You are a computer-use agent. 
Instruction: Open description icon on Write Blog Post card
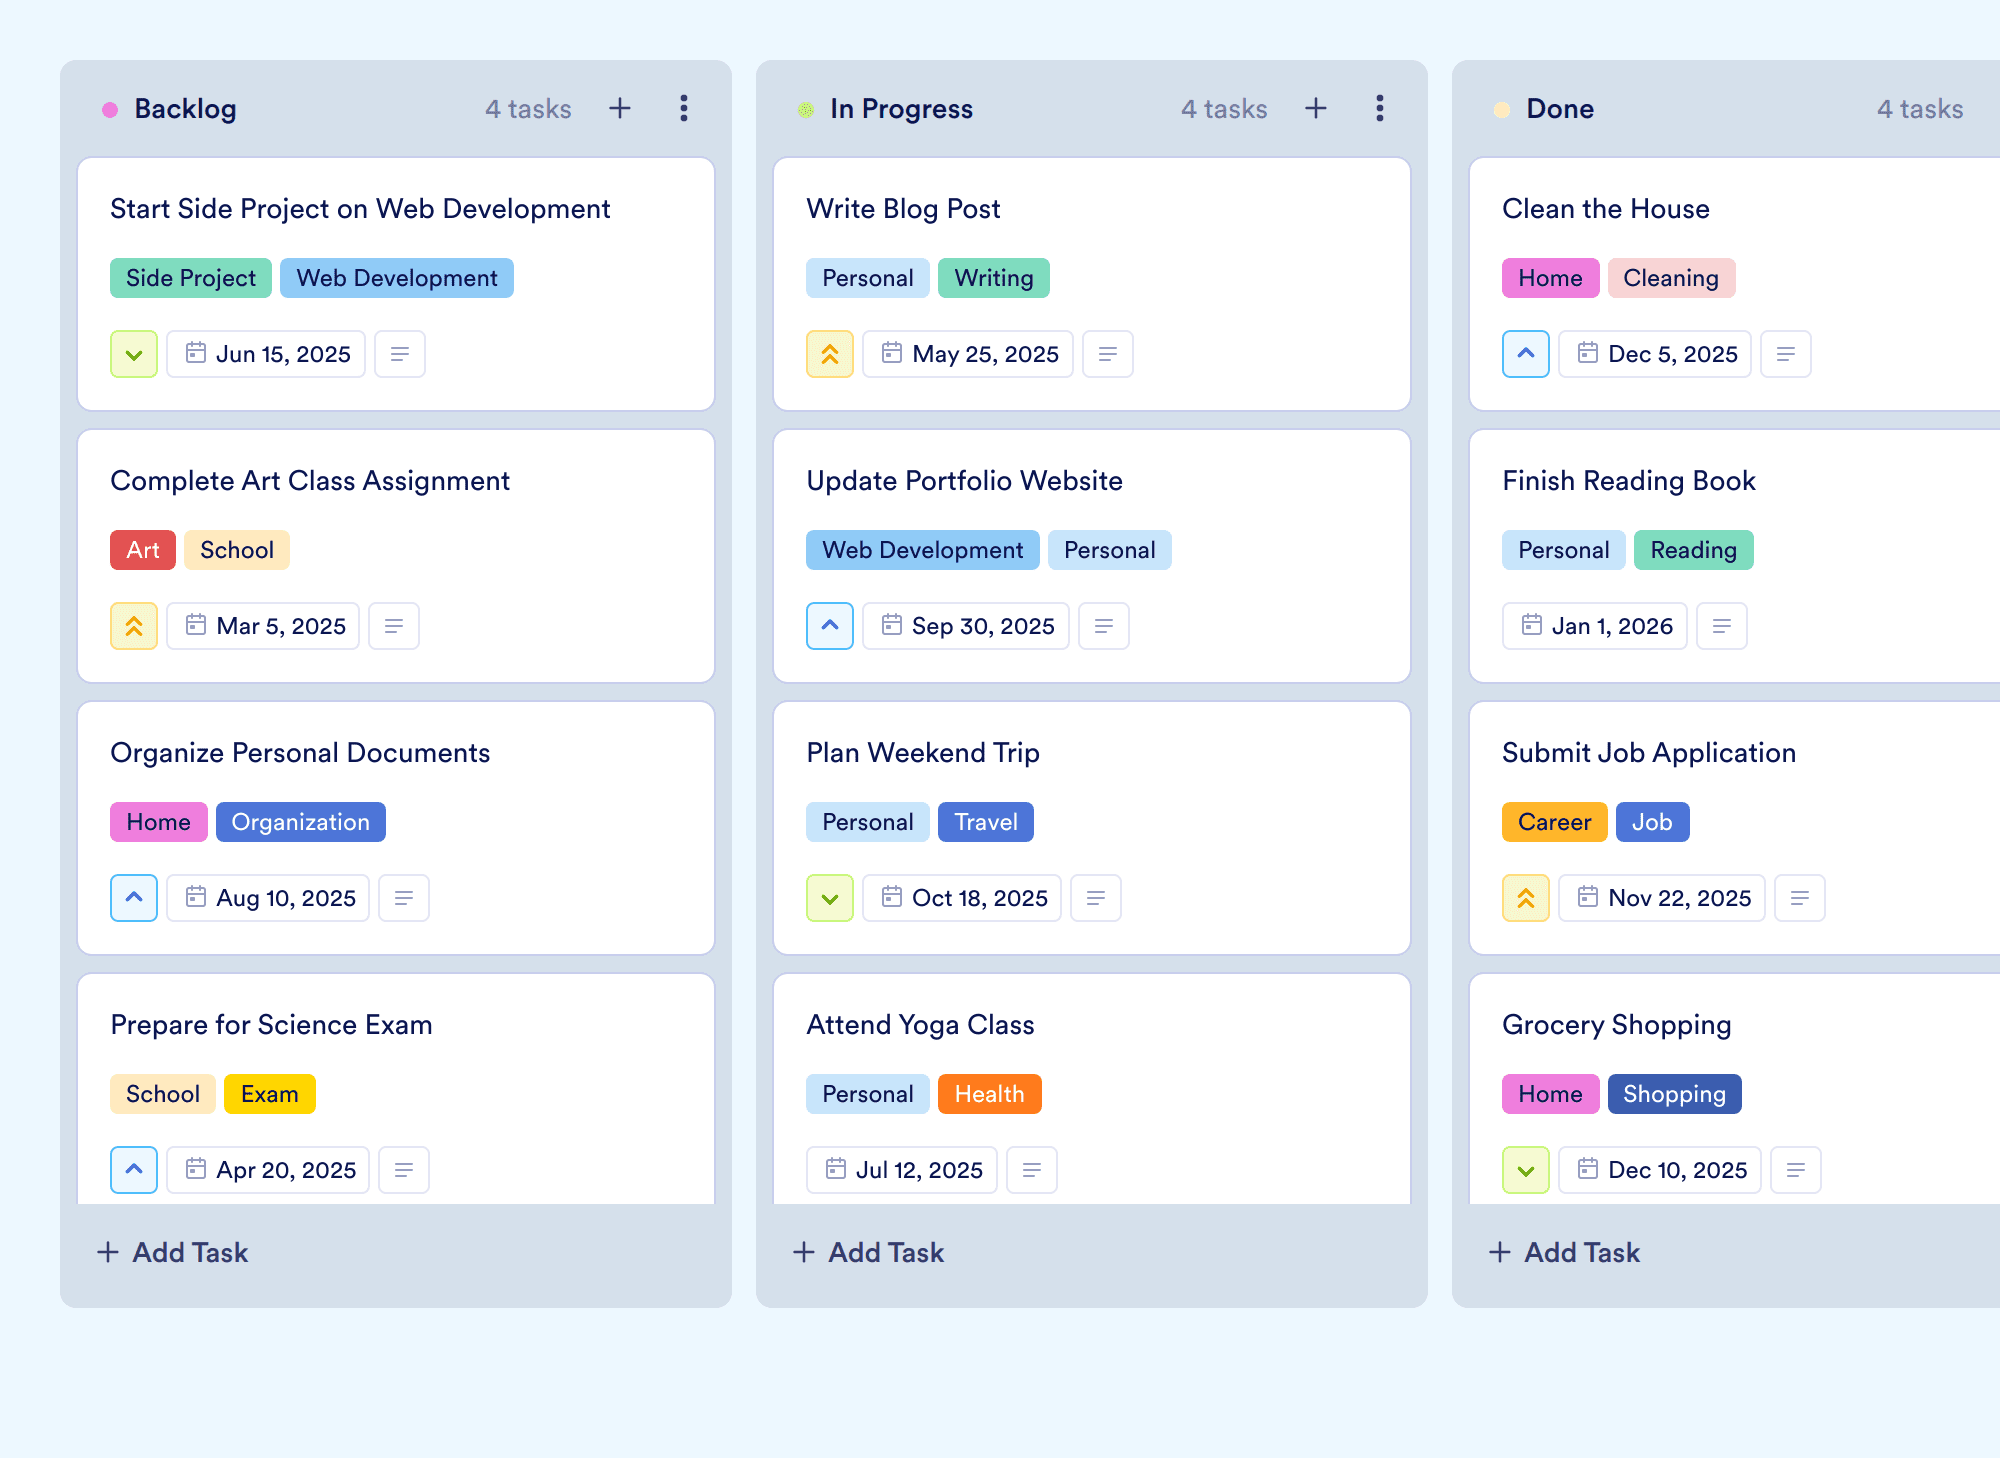click(1108, 354)
